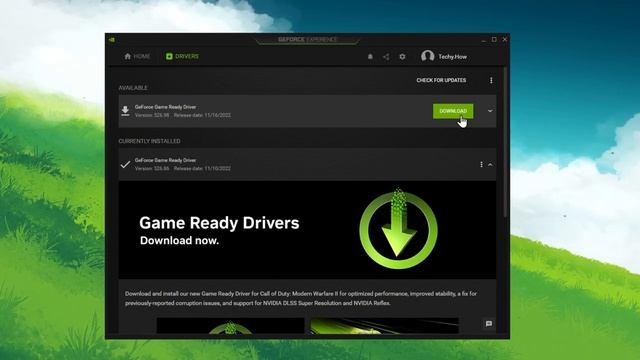The image size is (640, 360).
Task: Open the Home tab
Action: tap(137, 56)
